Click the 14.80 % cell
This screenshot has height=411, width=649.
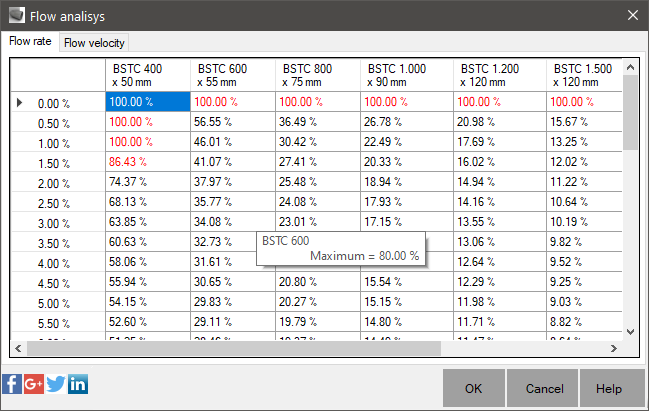[x=407, y=322]
